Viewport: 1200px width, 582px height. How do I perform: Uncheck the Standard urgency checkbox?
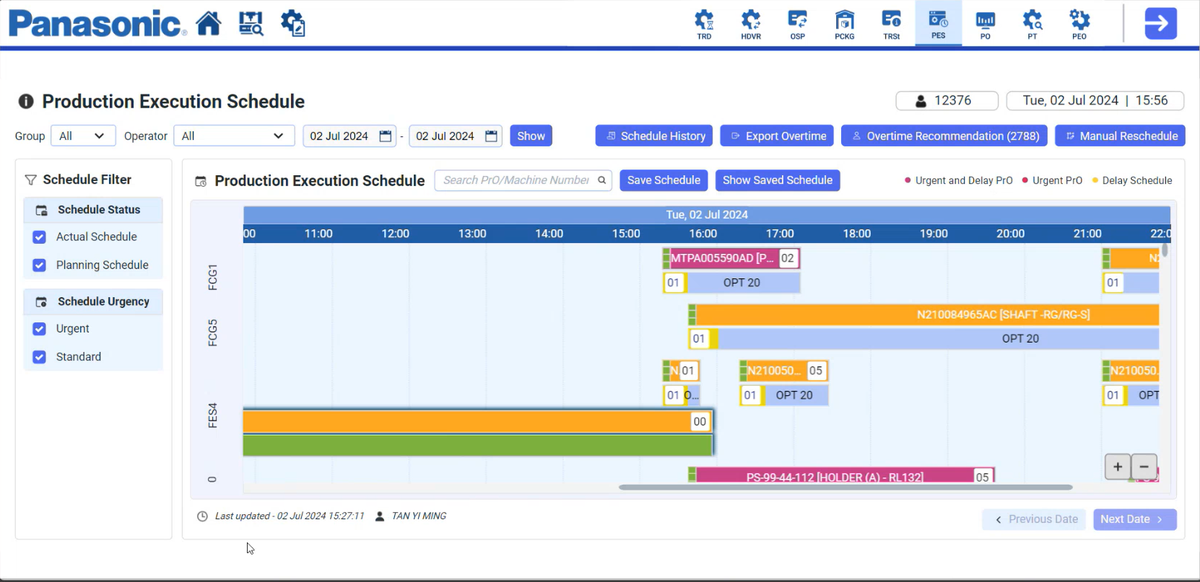[x=39, y=356]
